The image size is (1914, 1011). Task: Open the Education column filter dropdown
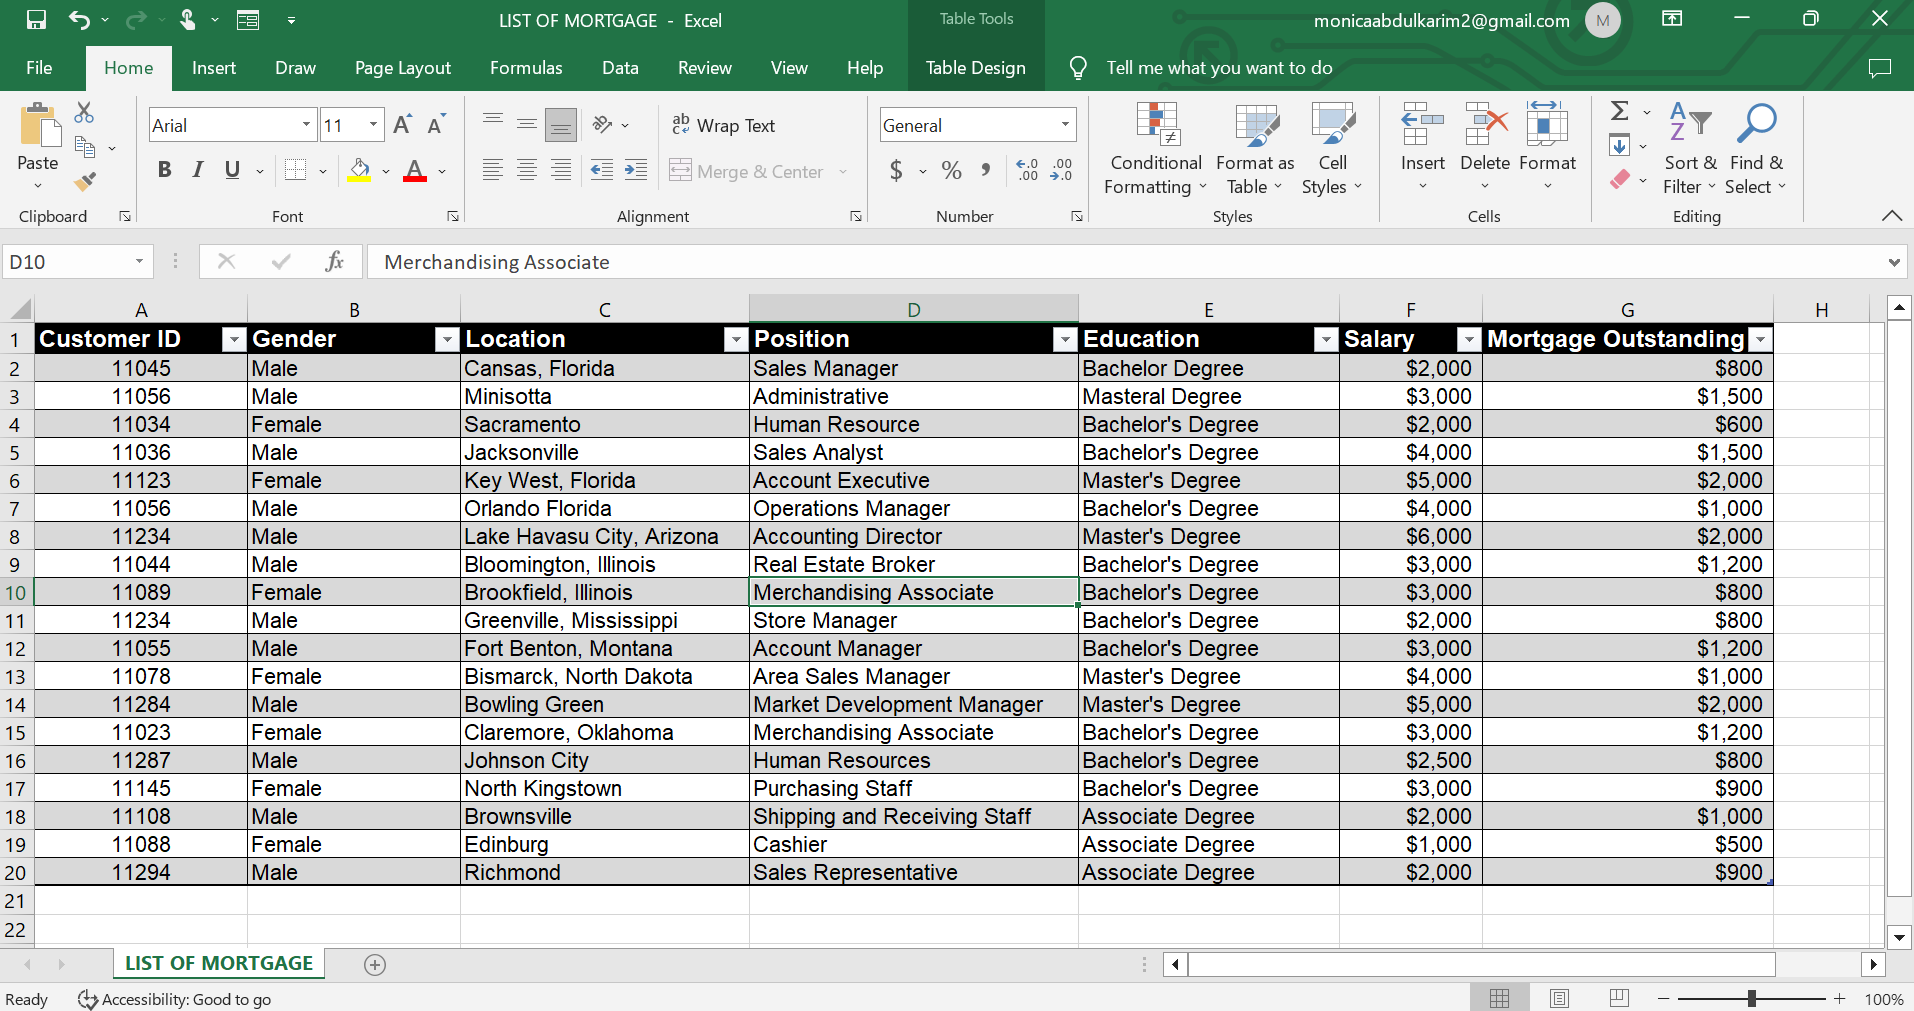[1325, 340]
